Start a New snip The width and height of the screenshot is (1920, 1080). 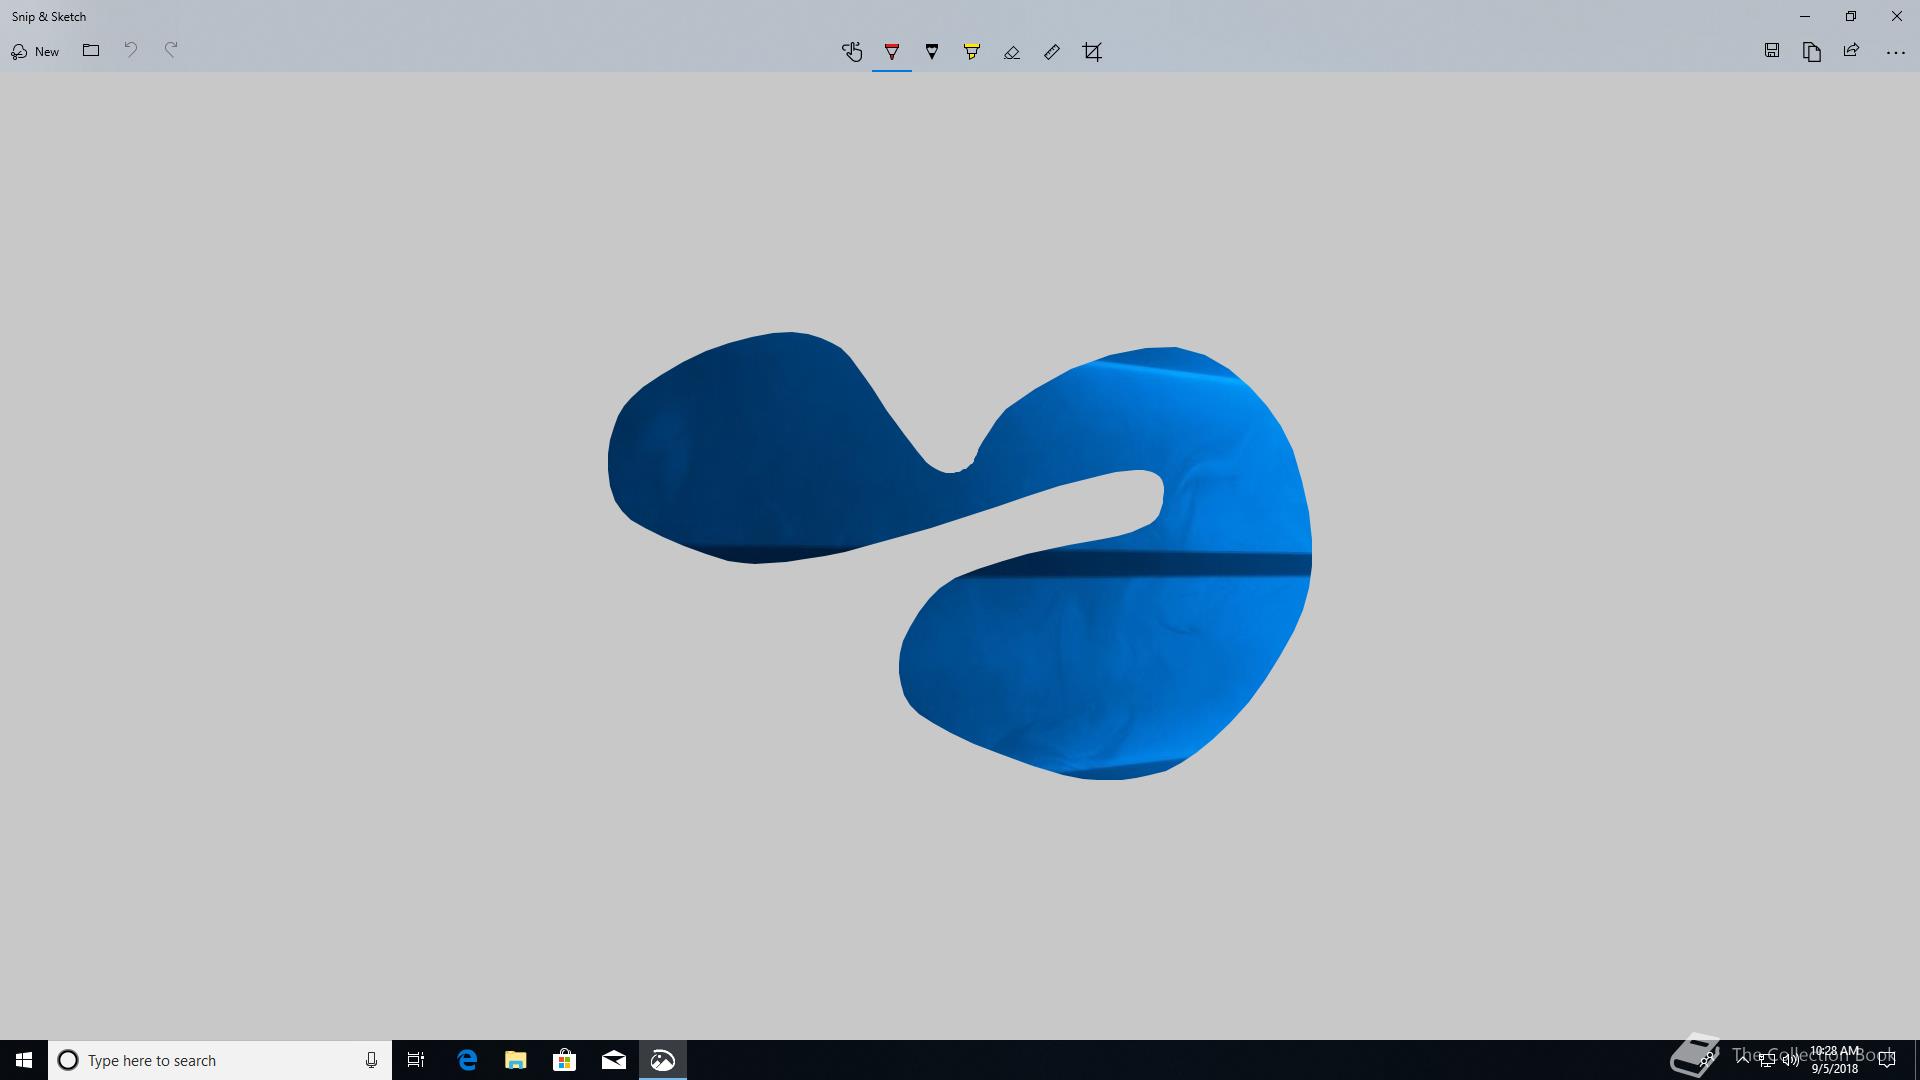pyautogui.click(x=35, y=52)
